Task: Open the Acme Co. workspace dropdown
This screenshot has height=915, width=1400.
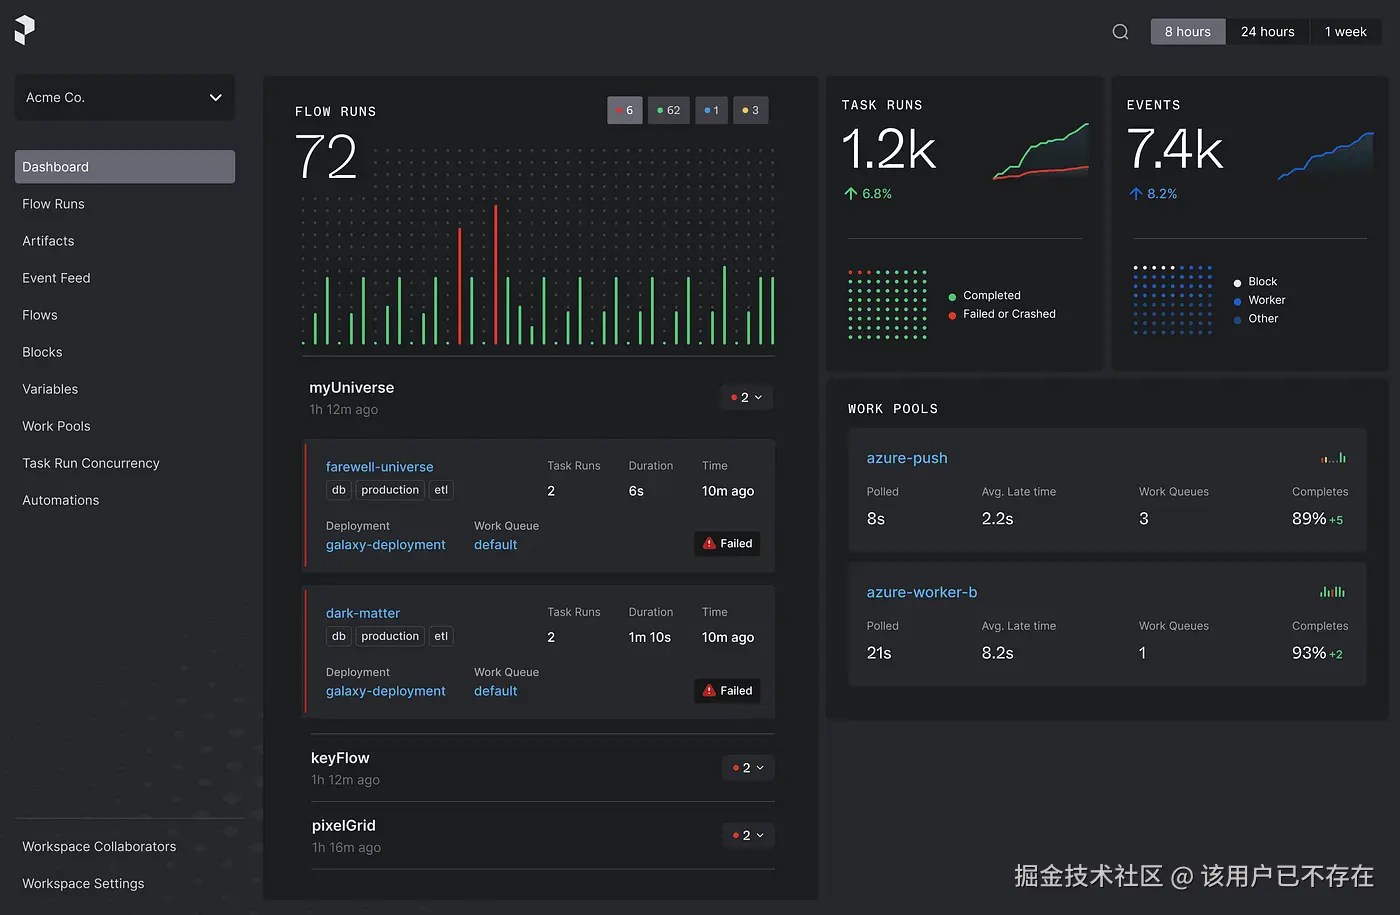Action: (x=125, y=97)
